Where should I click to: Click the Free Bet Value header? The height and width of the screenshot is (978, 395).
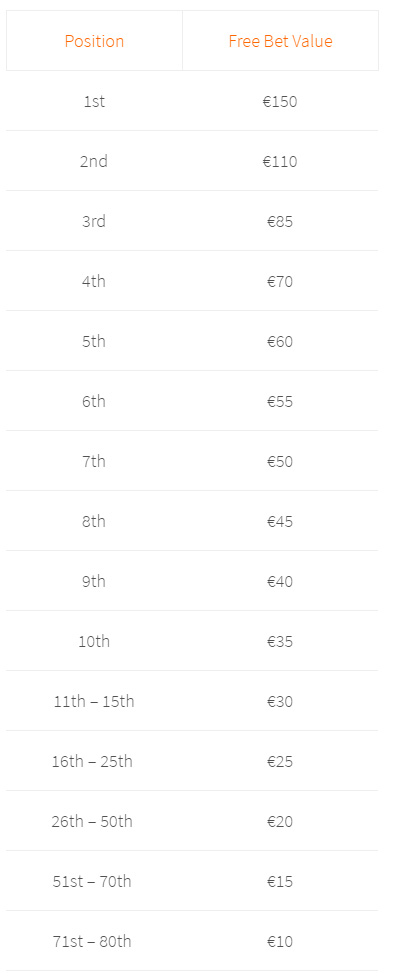[x=280, y=41]
